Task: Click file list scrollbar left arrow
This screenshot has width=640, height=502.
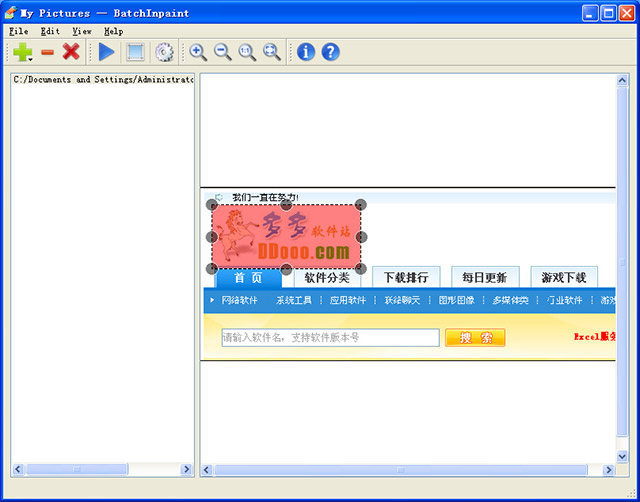Action: [x=18, y=469]
